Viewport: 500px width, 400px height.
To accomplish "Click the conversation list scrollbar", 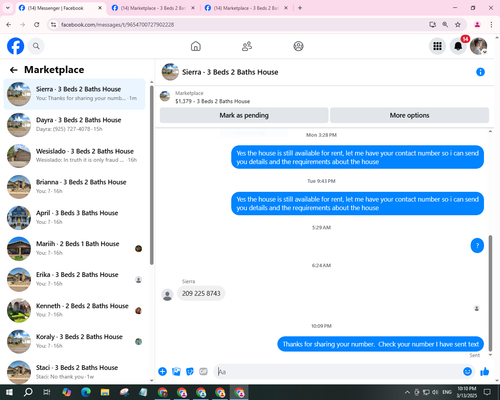I will (152, 175).
